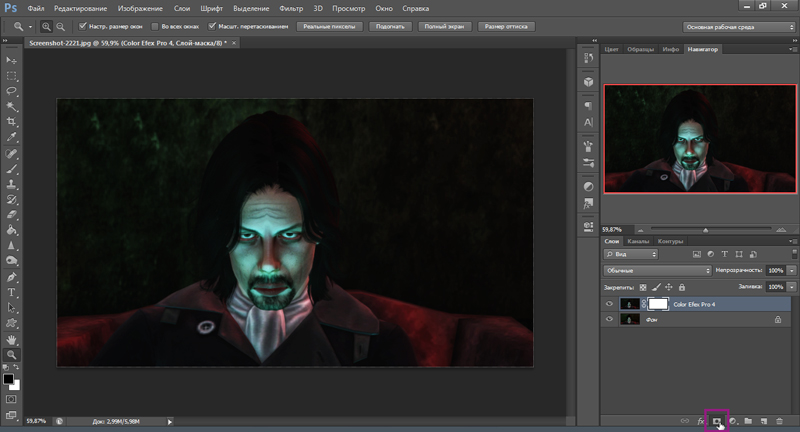Click the 'Полный экран' button

point(444,27)
